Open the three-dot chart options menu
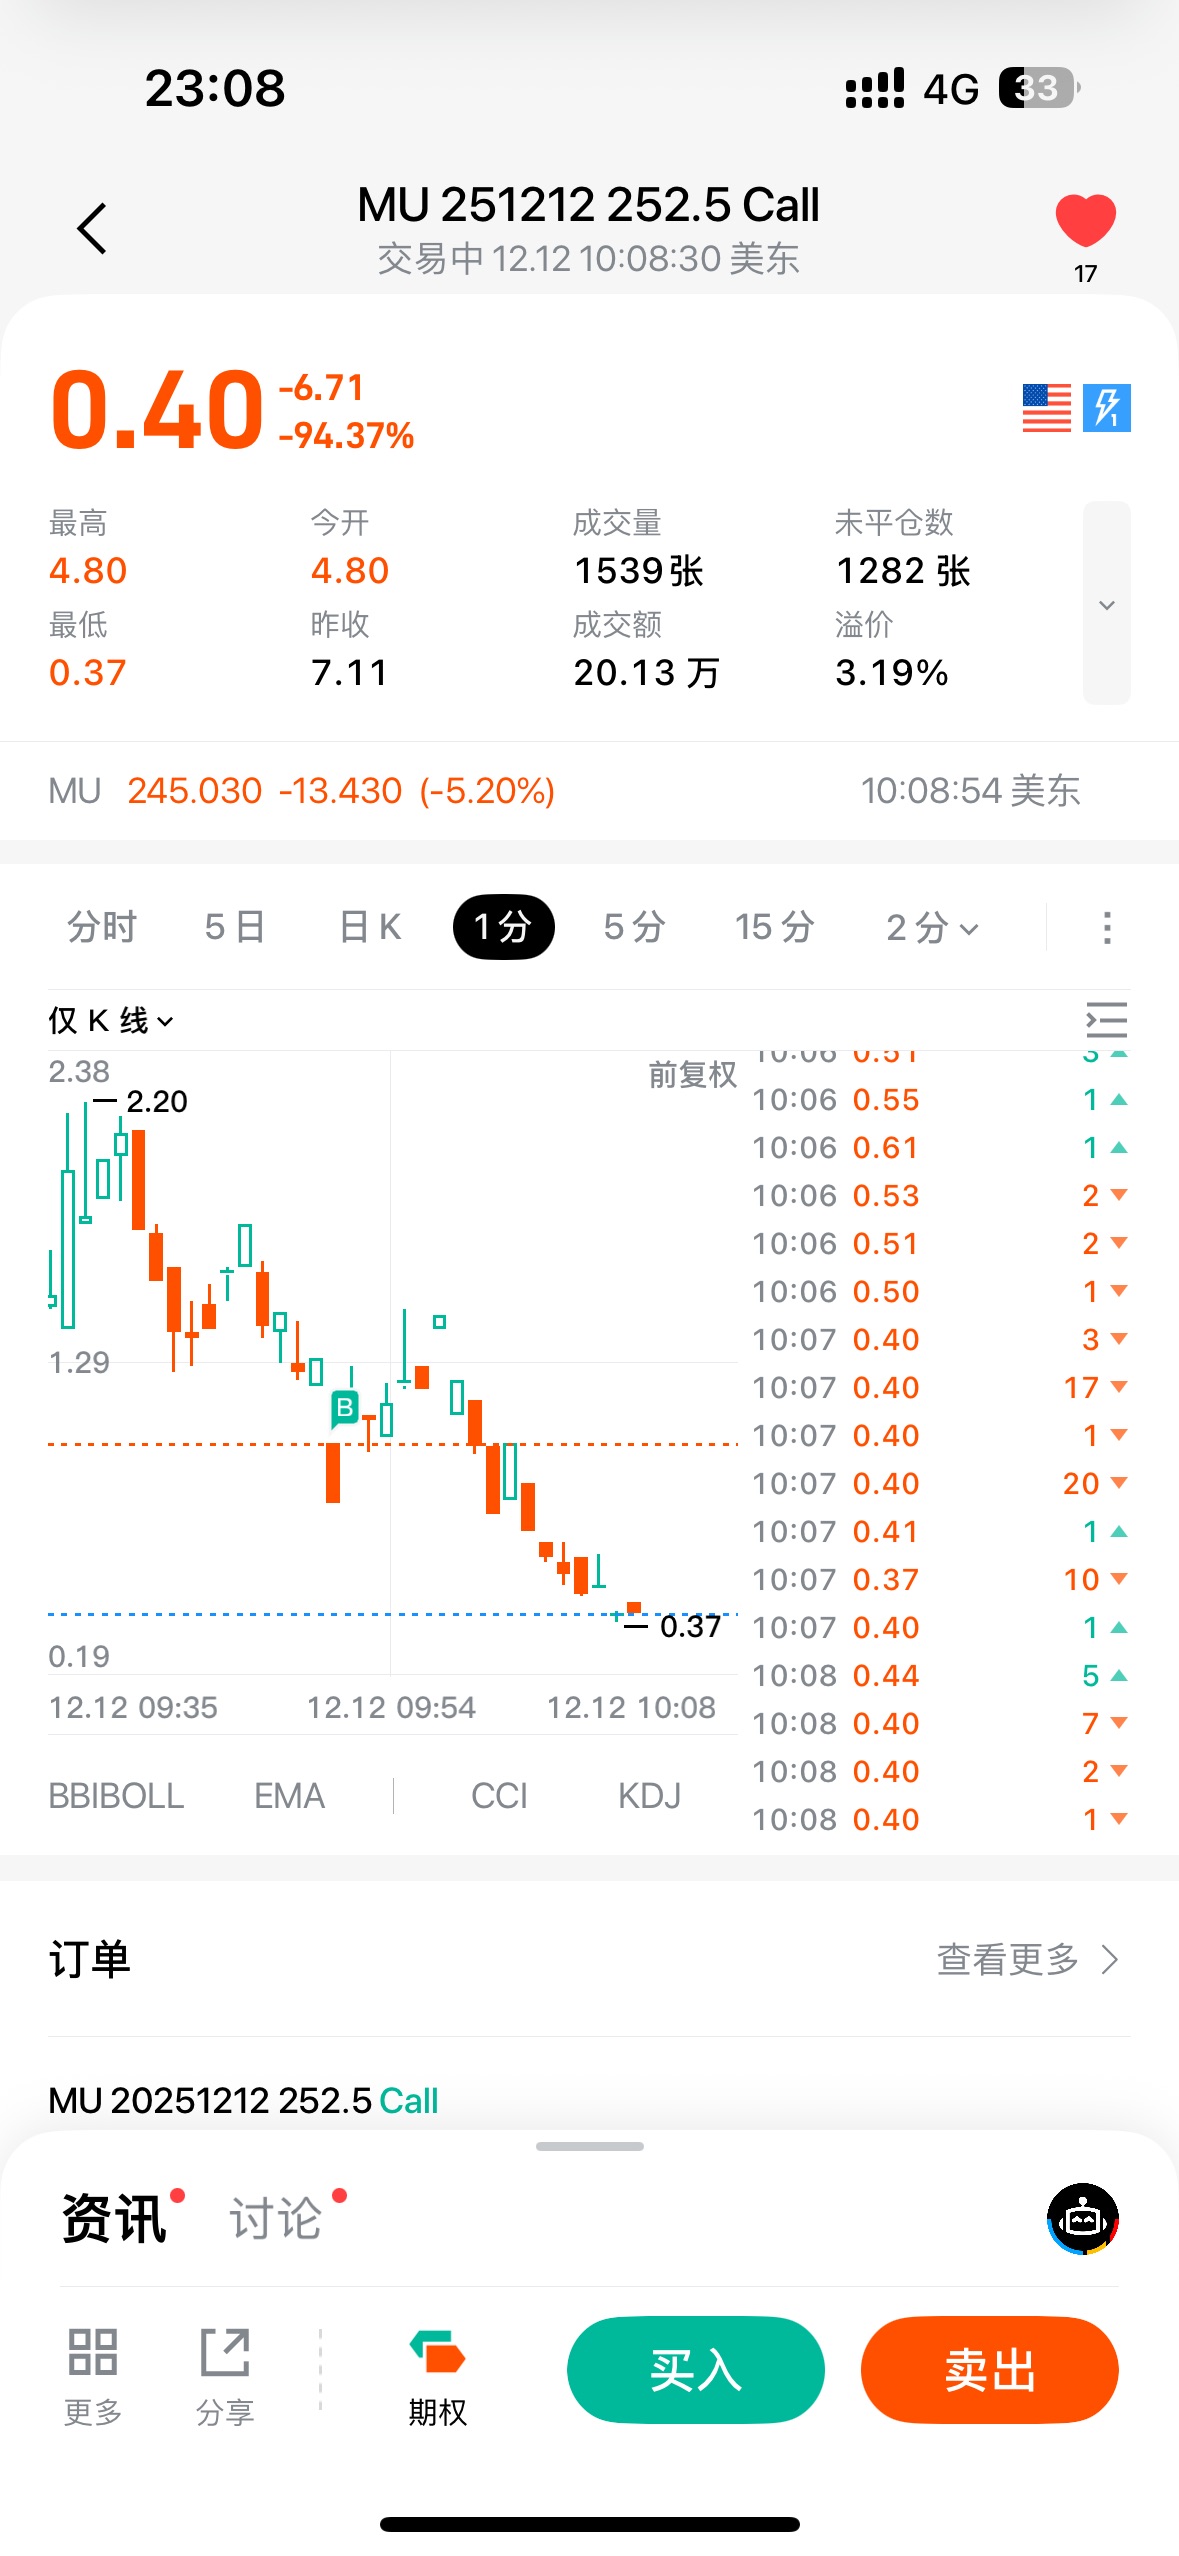 1106,927
